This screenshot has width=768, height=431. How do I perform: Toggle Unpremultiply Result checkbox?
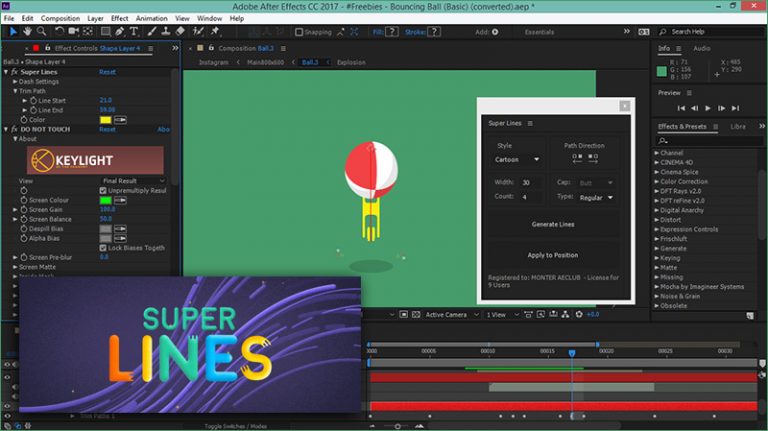[103, 190]
